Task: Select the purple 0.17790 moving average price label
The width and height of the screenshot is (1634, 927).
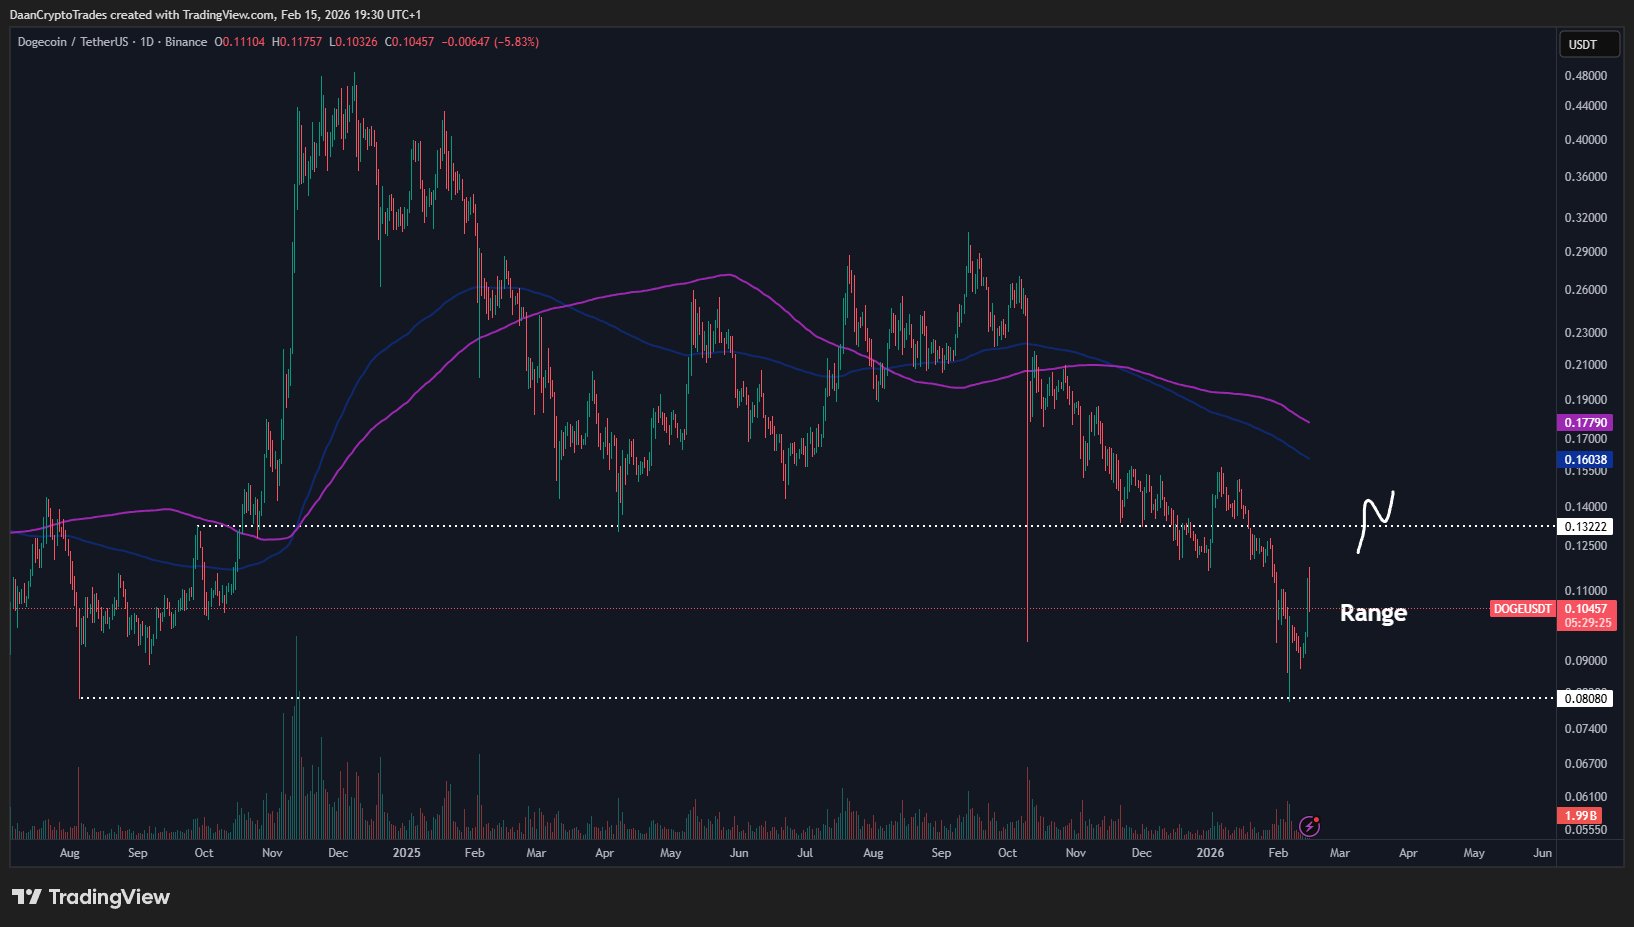Action: click(x=1585, y=422)
